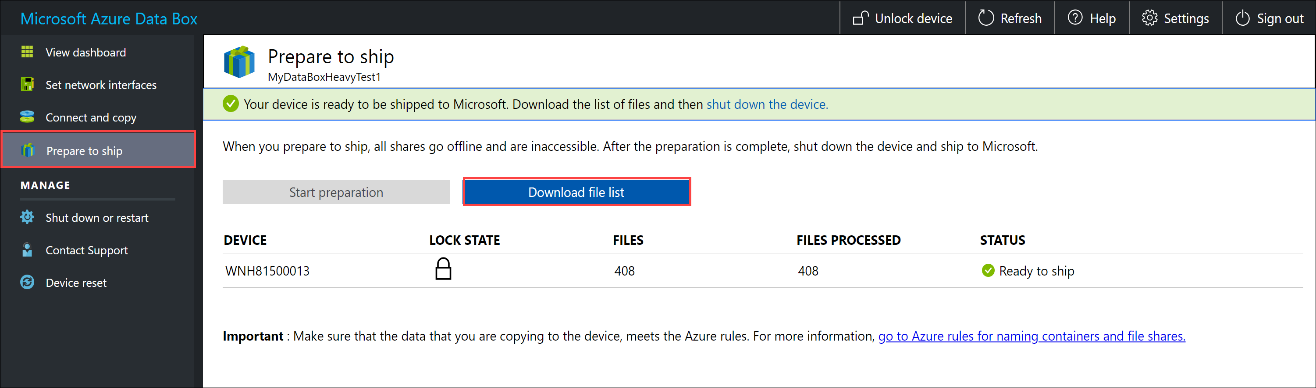Click the STATUS column header
1316x388 pixels.
click(x=1003, y=240)
